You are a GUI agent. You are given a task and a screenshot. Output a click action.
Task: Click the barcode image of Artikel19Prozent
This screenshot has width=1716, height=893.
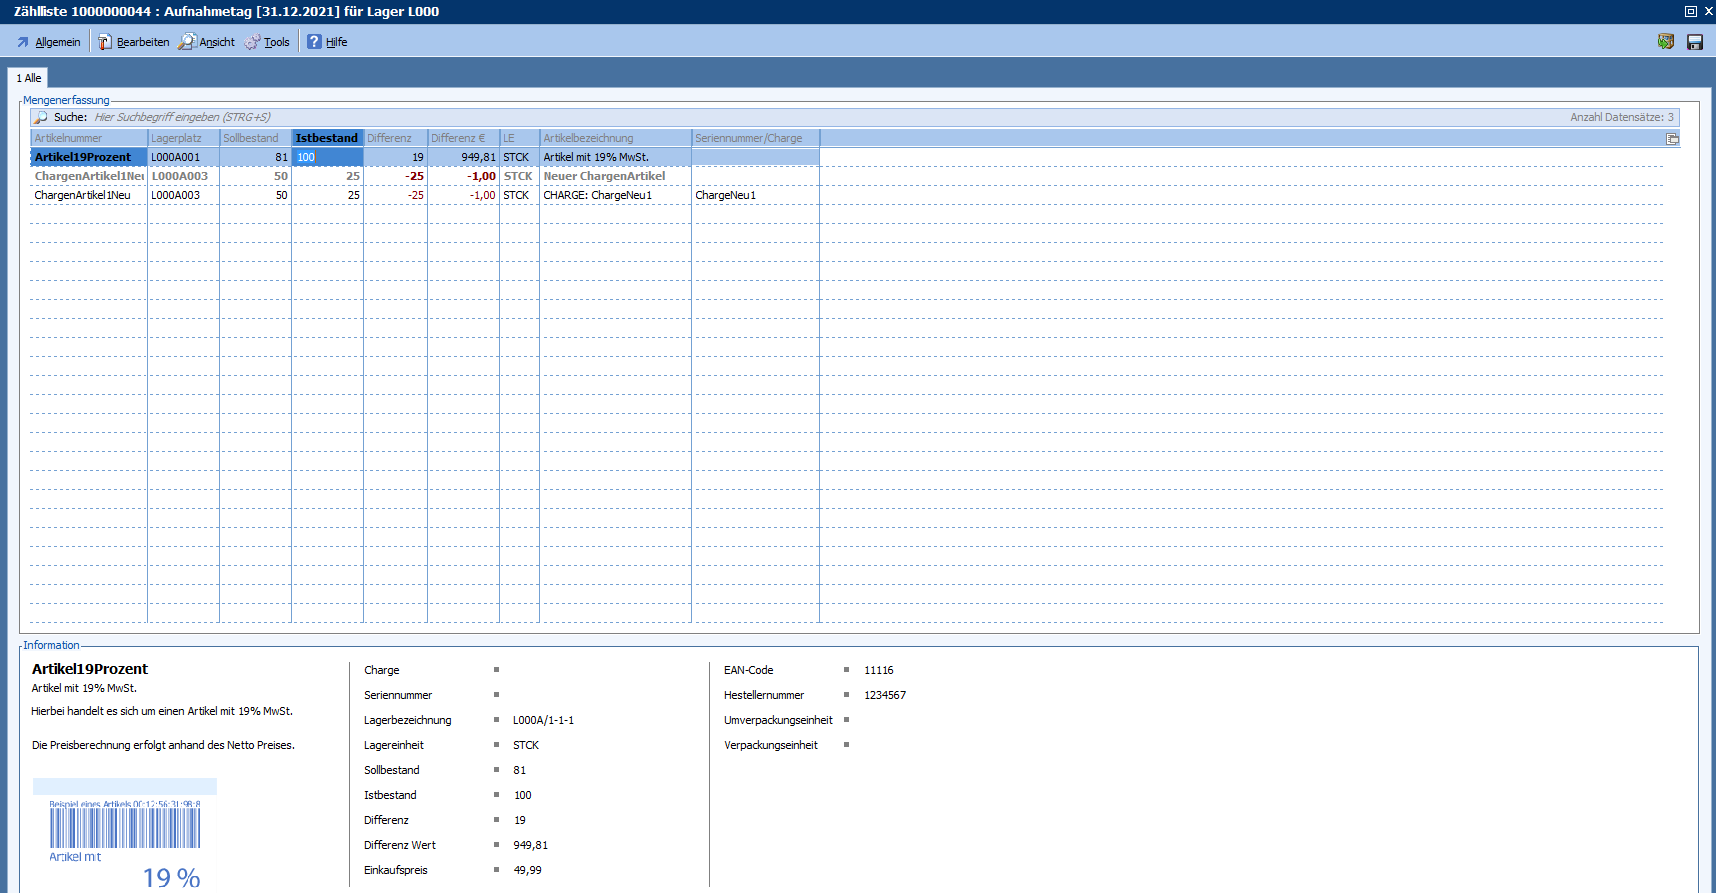(125, 827)
